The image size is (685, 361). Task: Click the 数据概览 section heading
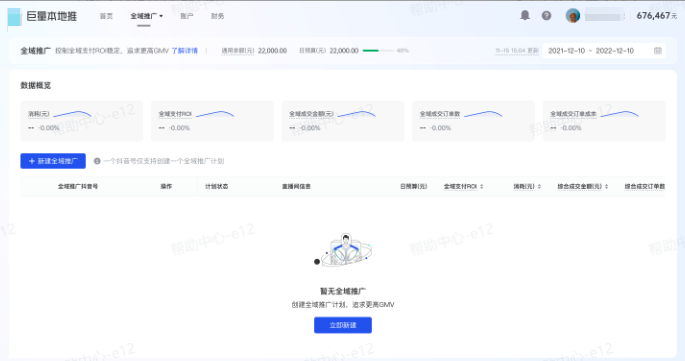pos(36,86)
